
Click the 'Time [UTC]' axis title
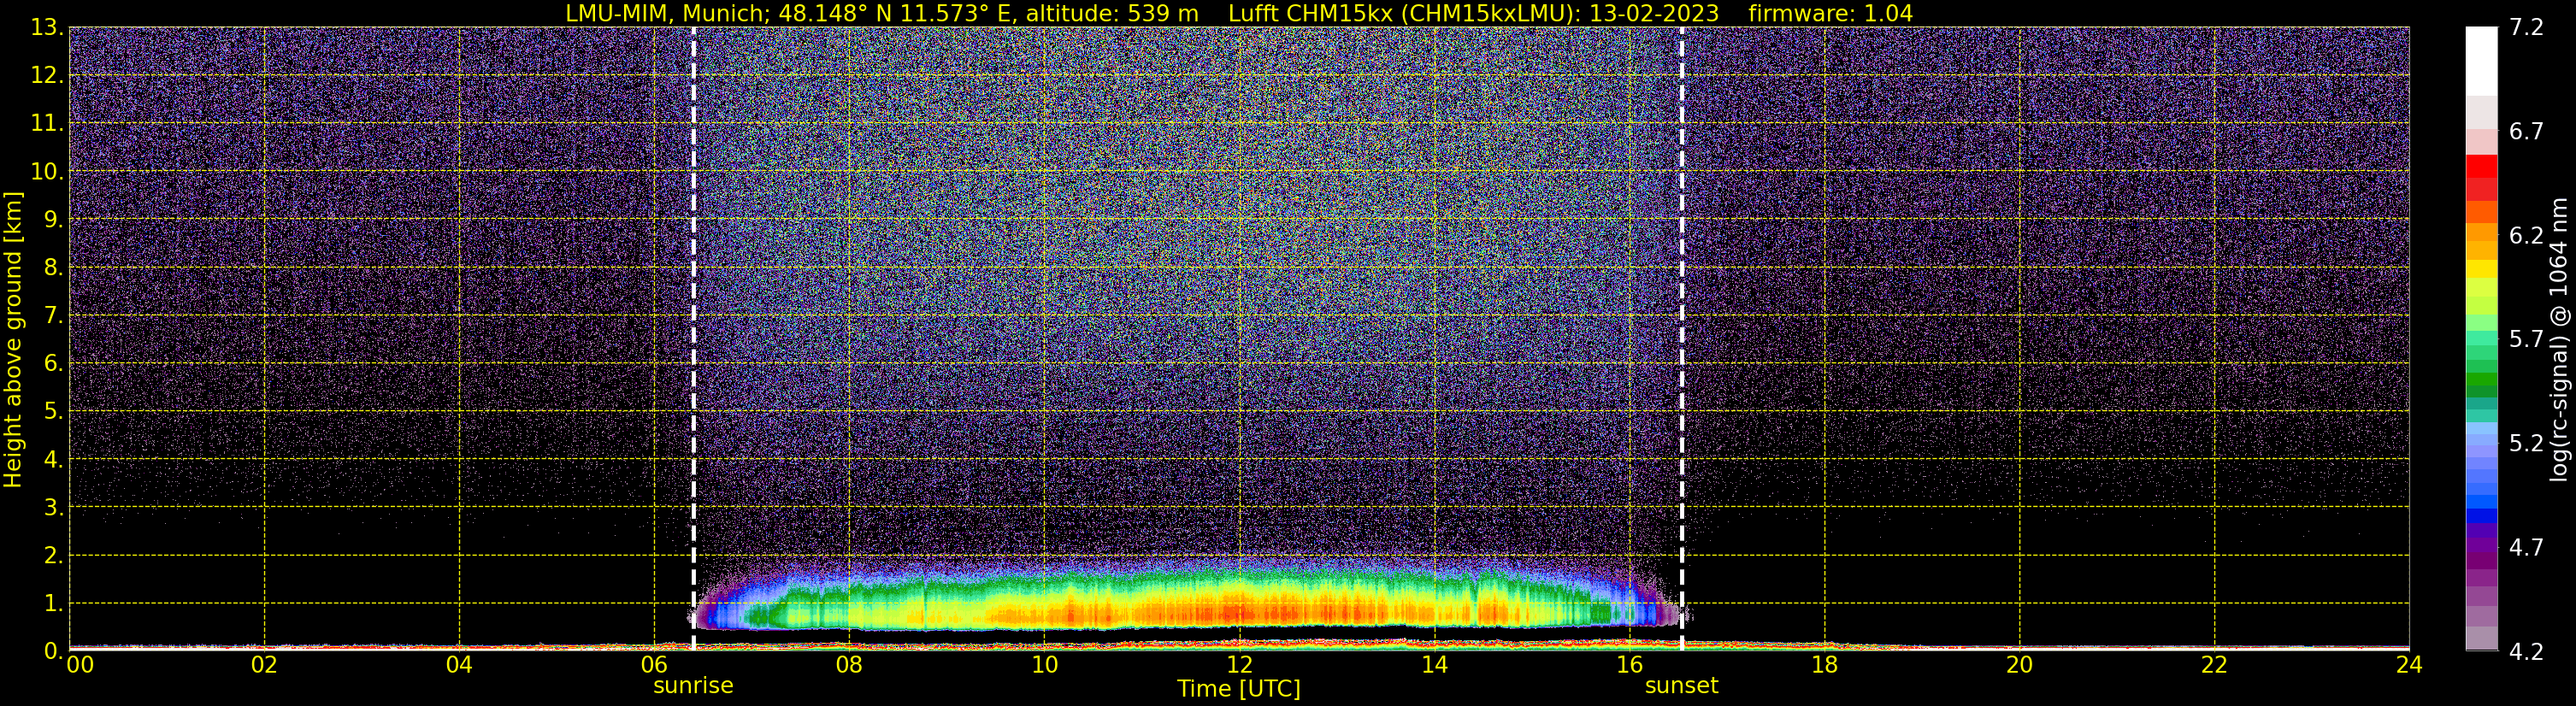point(1238,689)
